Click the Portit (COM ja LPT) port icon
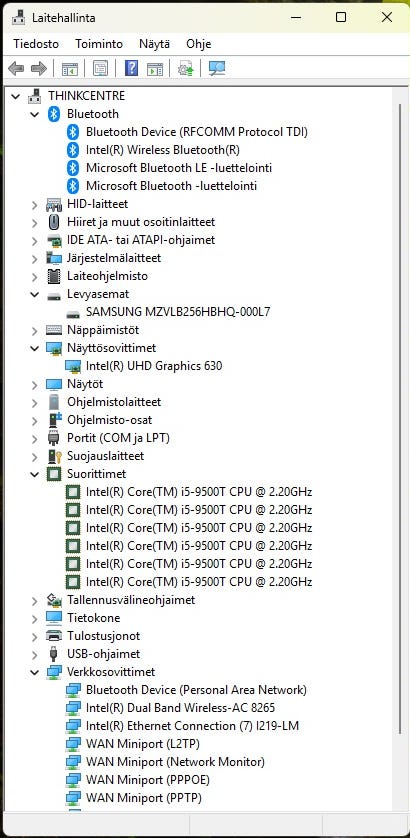 tap(53, 438)
